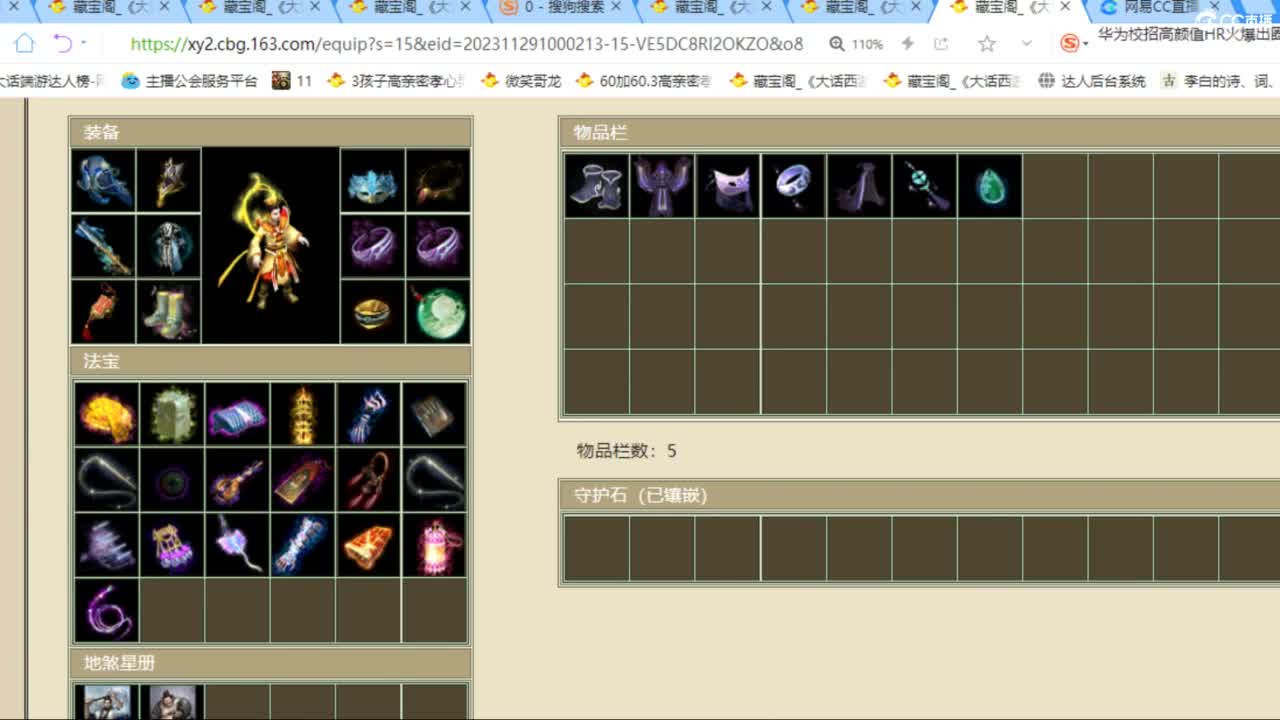Viewport: 1280px width, 720px height.
Task: Inspect the dark purple orb 法宝
Action: 172,480
